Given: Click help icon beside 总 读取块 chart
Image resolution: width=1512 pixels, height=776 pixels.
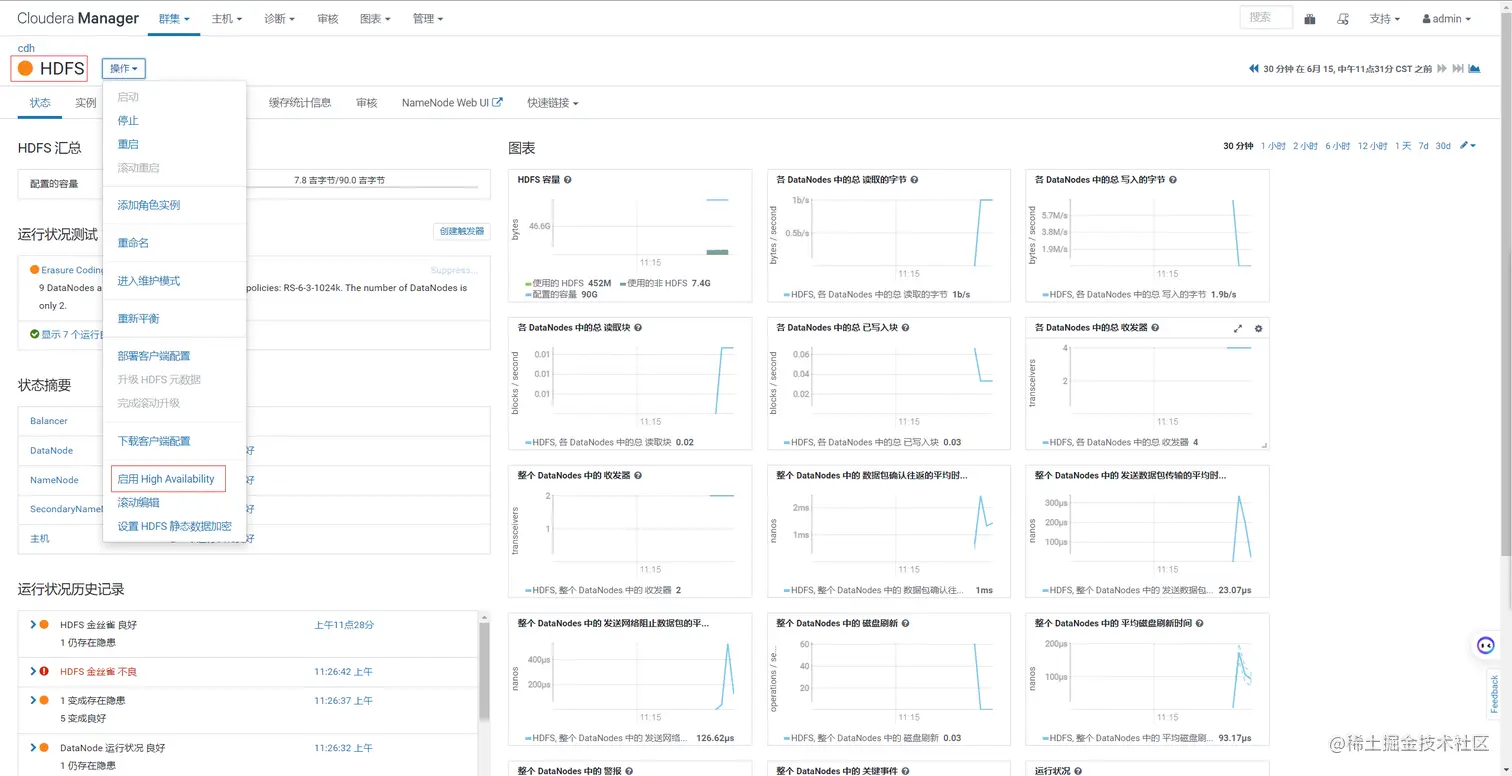Looking at the screenshot, I should [x=638, y=328].
